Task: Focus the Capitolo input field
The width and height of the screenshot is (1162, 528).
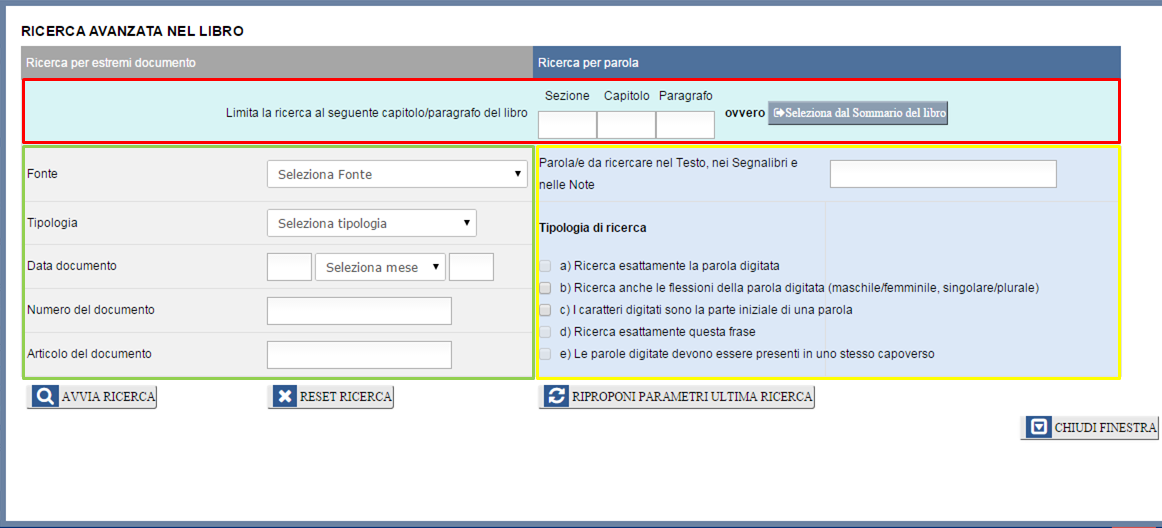Action: coord(626,124)
